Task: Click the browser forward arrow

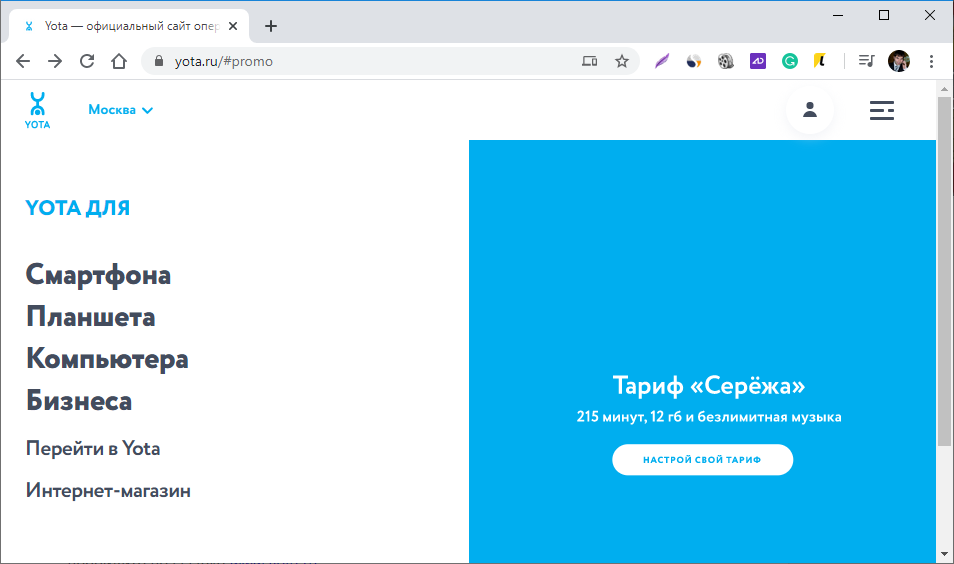Action: click(x=55, y=61)
